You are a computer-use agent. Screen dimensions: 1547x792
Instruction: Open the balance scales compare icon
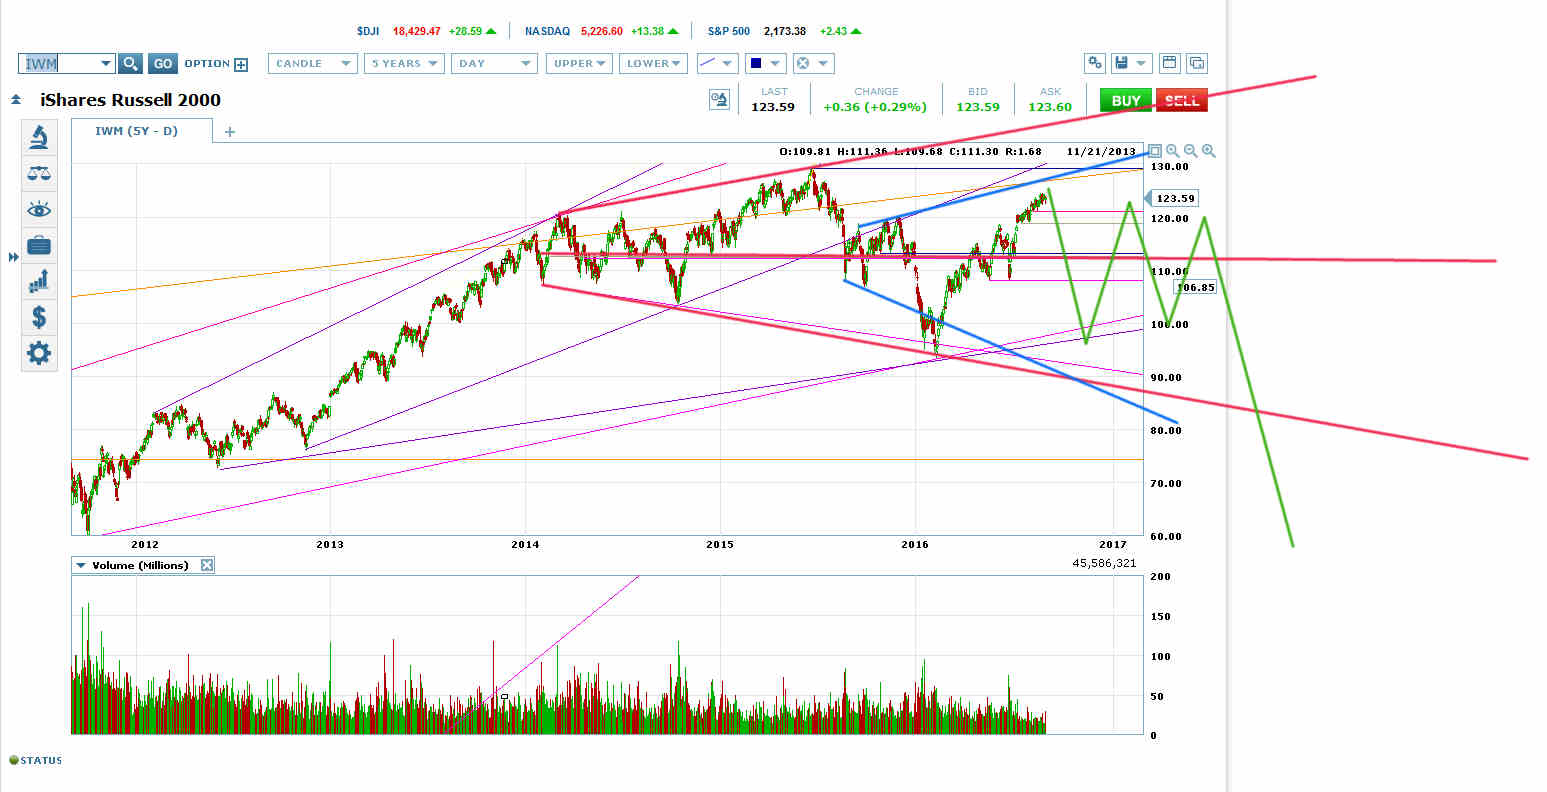39,173
